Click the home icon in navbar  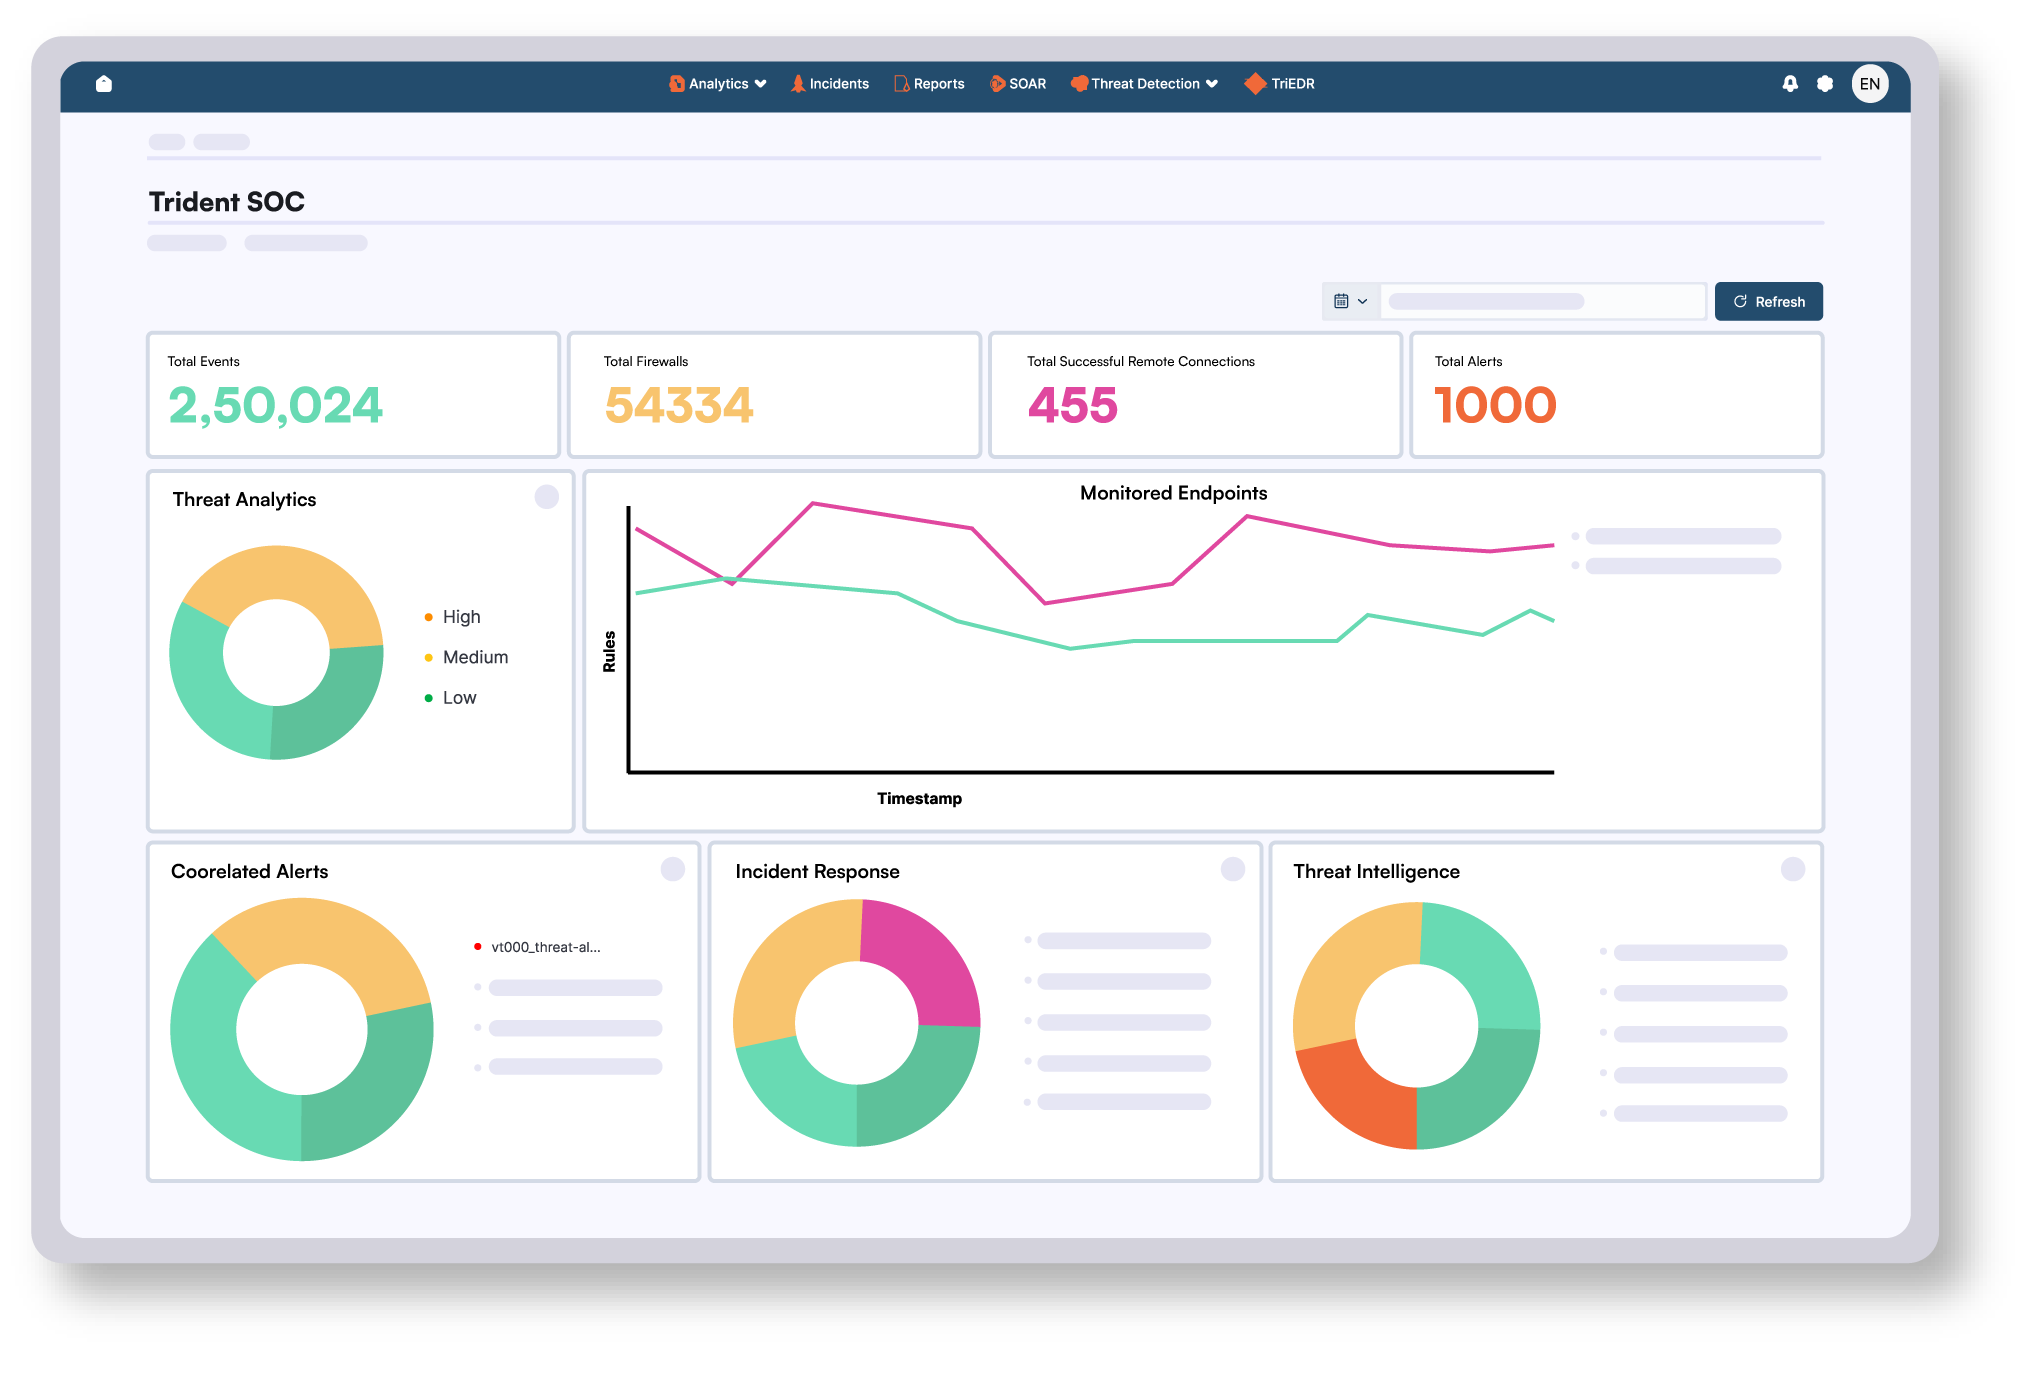(104, 84)
